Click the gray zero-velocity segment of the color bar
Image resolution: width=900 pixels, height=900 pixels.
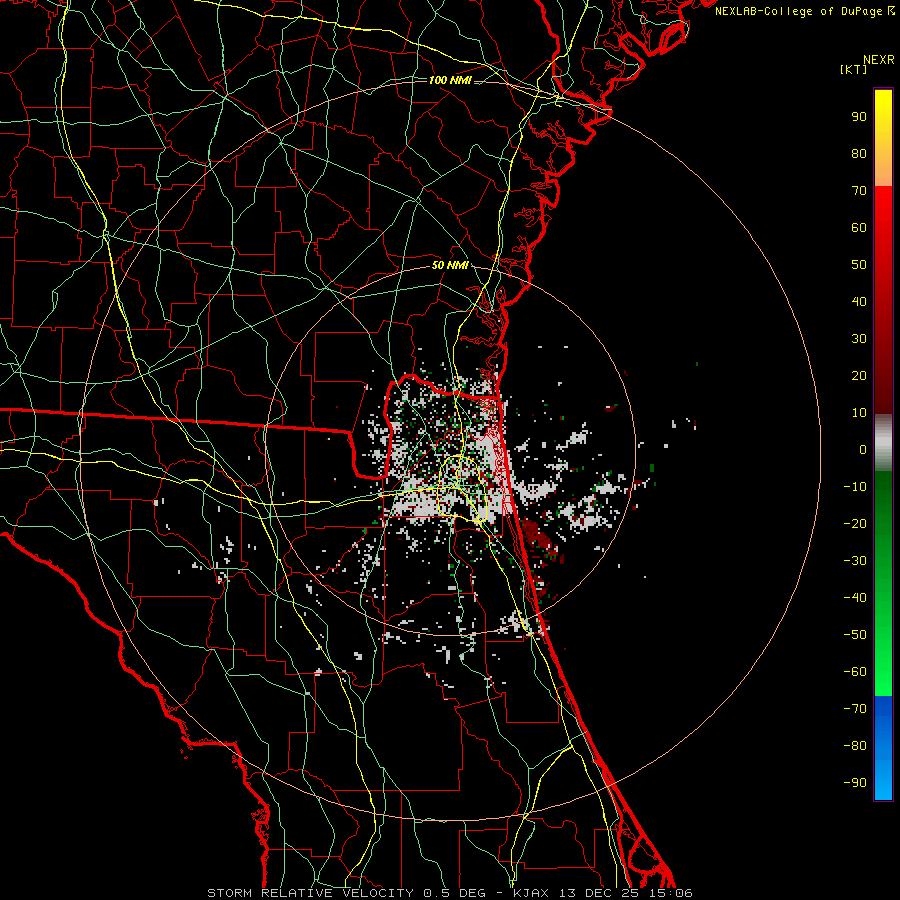click(x=883, y=443)
